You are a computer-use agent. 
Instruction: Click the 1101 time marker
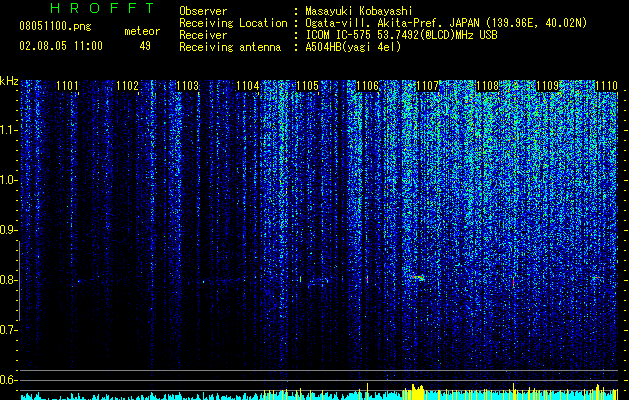(x=67, y=85)
